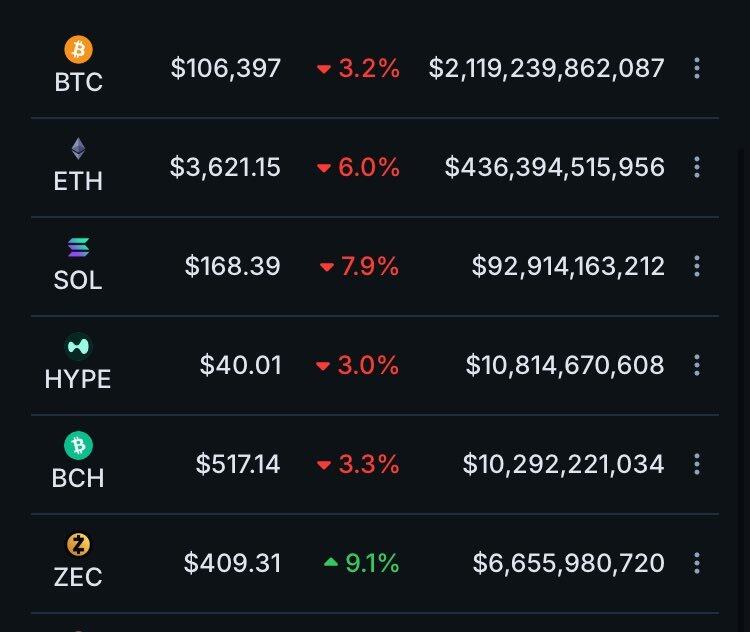Open the more options menu for BCH
The width and height of the screenshot is (750, 632).
(x=697, y=464)
